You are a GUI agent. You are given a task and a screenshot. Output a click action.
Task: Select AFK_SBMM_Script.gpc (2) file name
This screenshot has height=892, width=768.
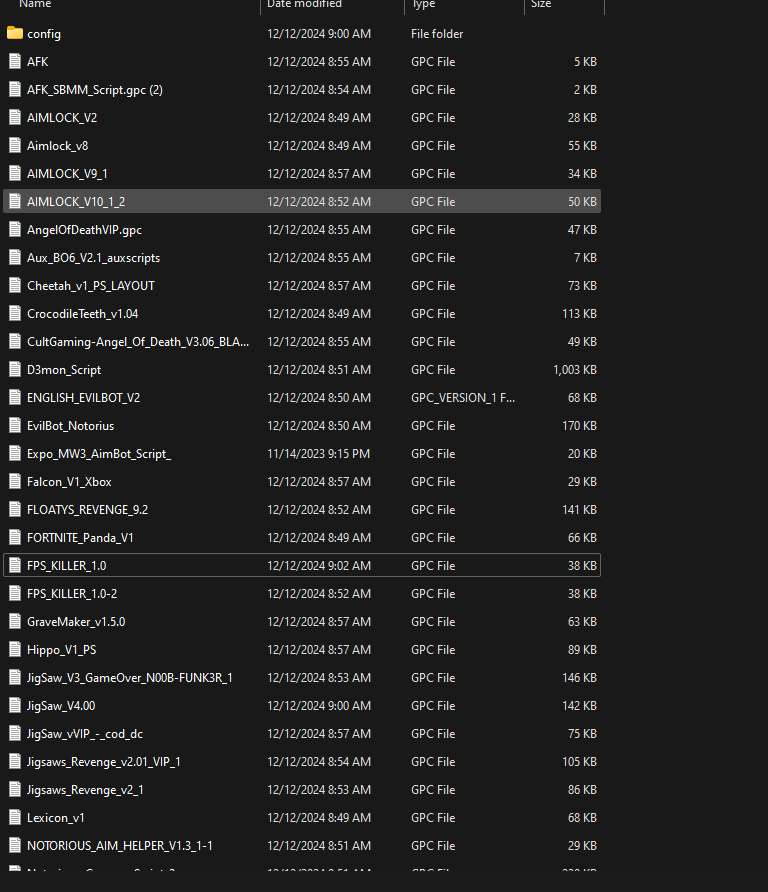95,90
